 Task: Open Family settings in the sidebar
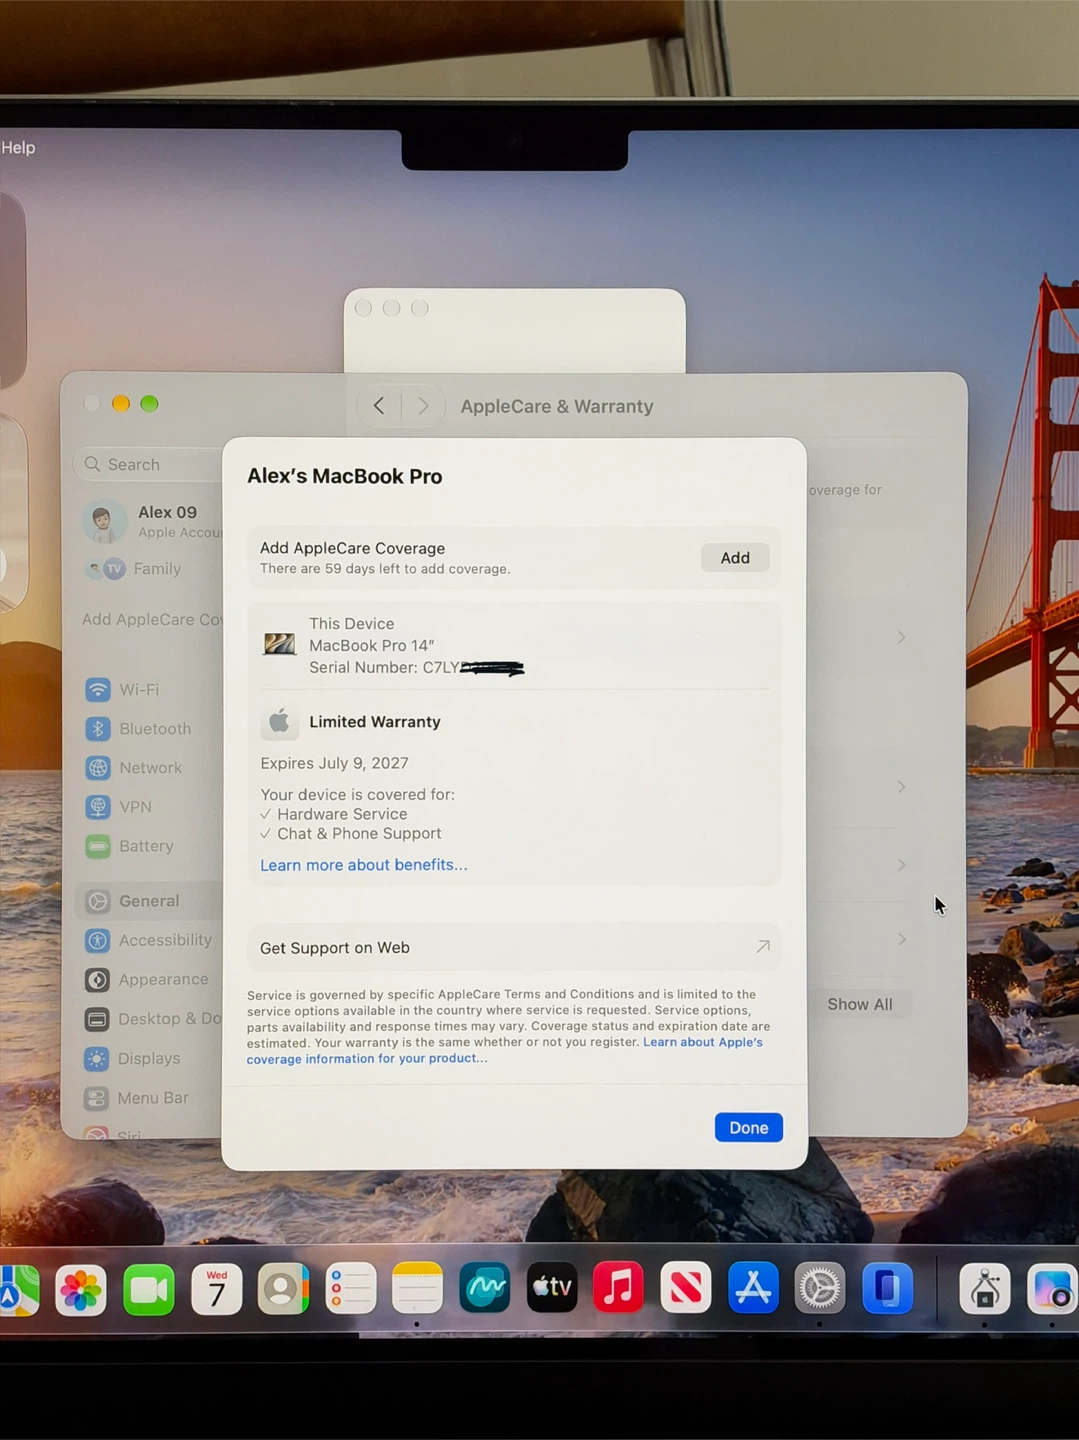click(x=134, y=569)
